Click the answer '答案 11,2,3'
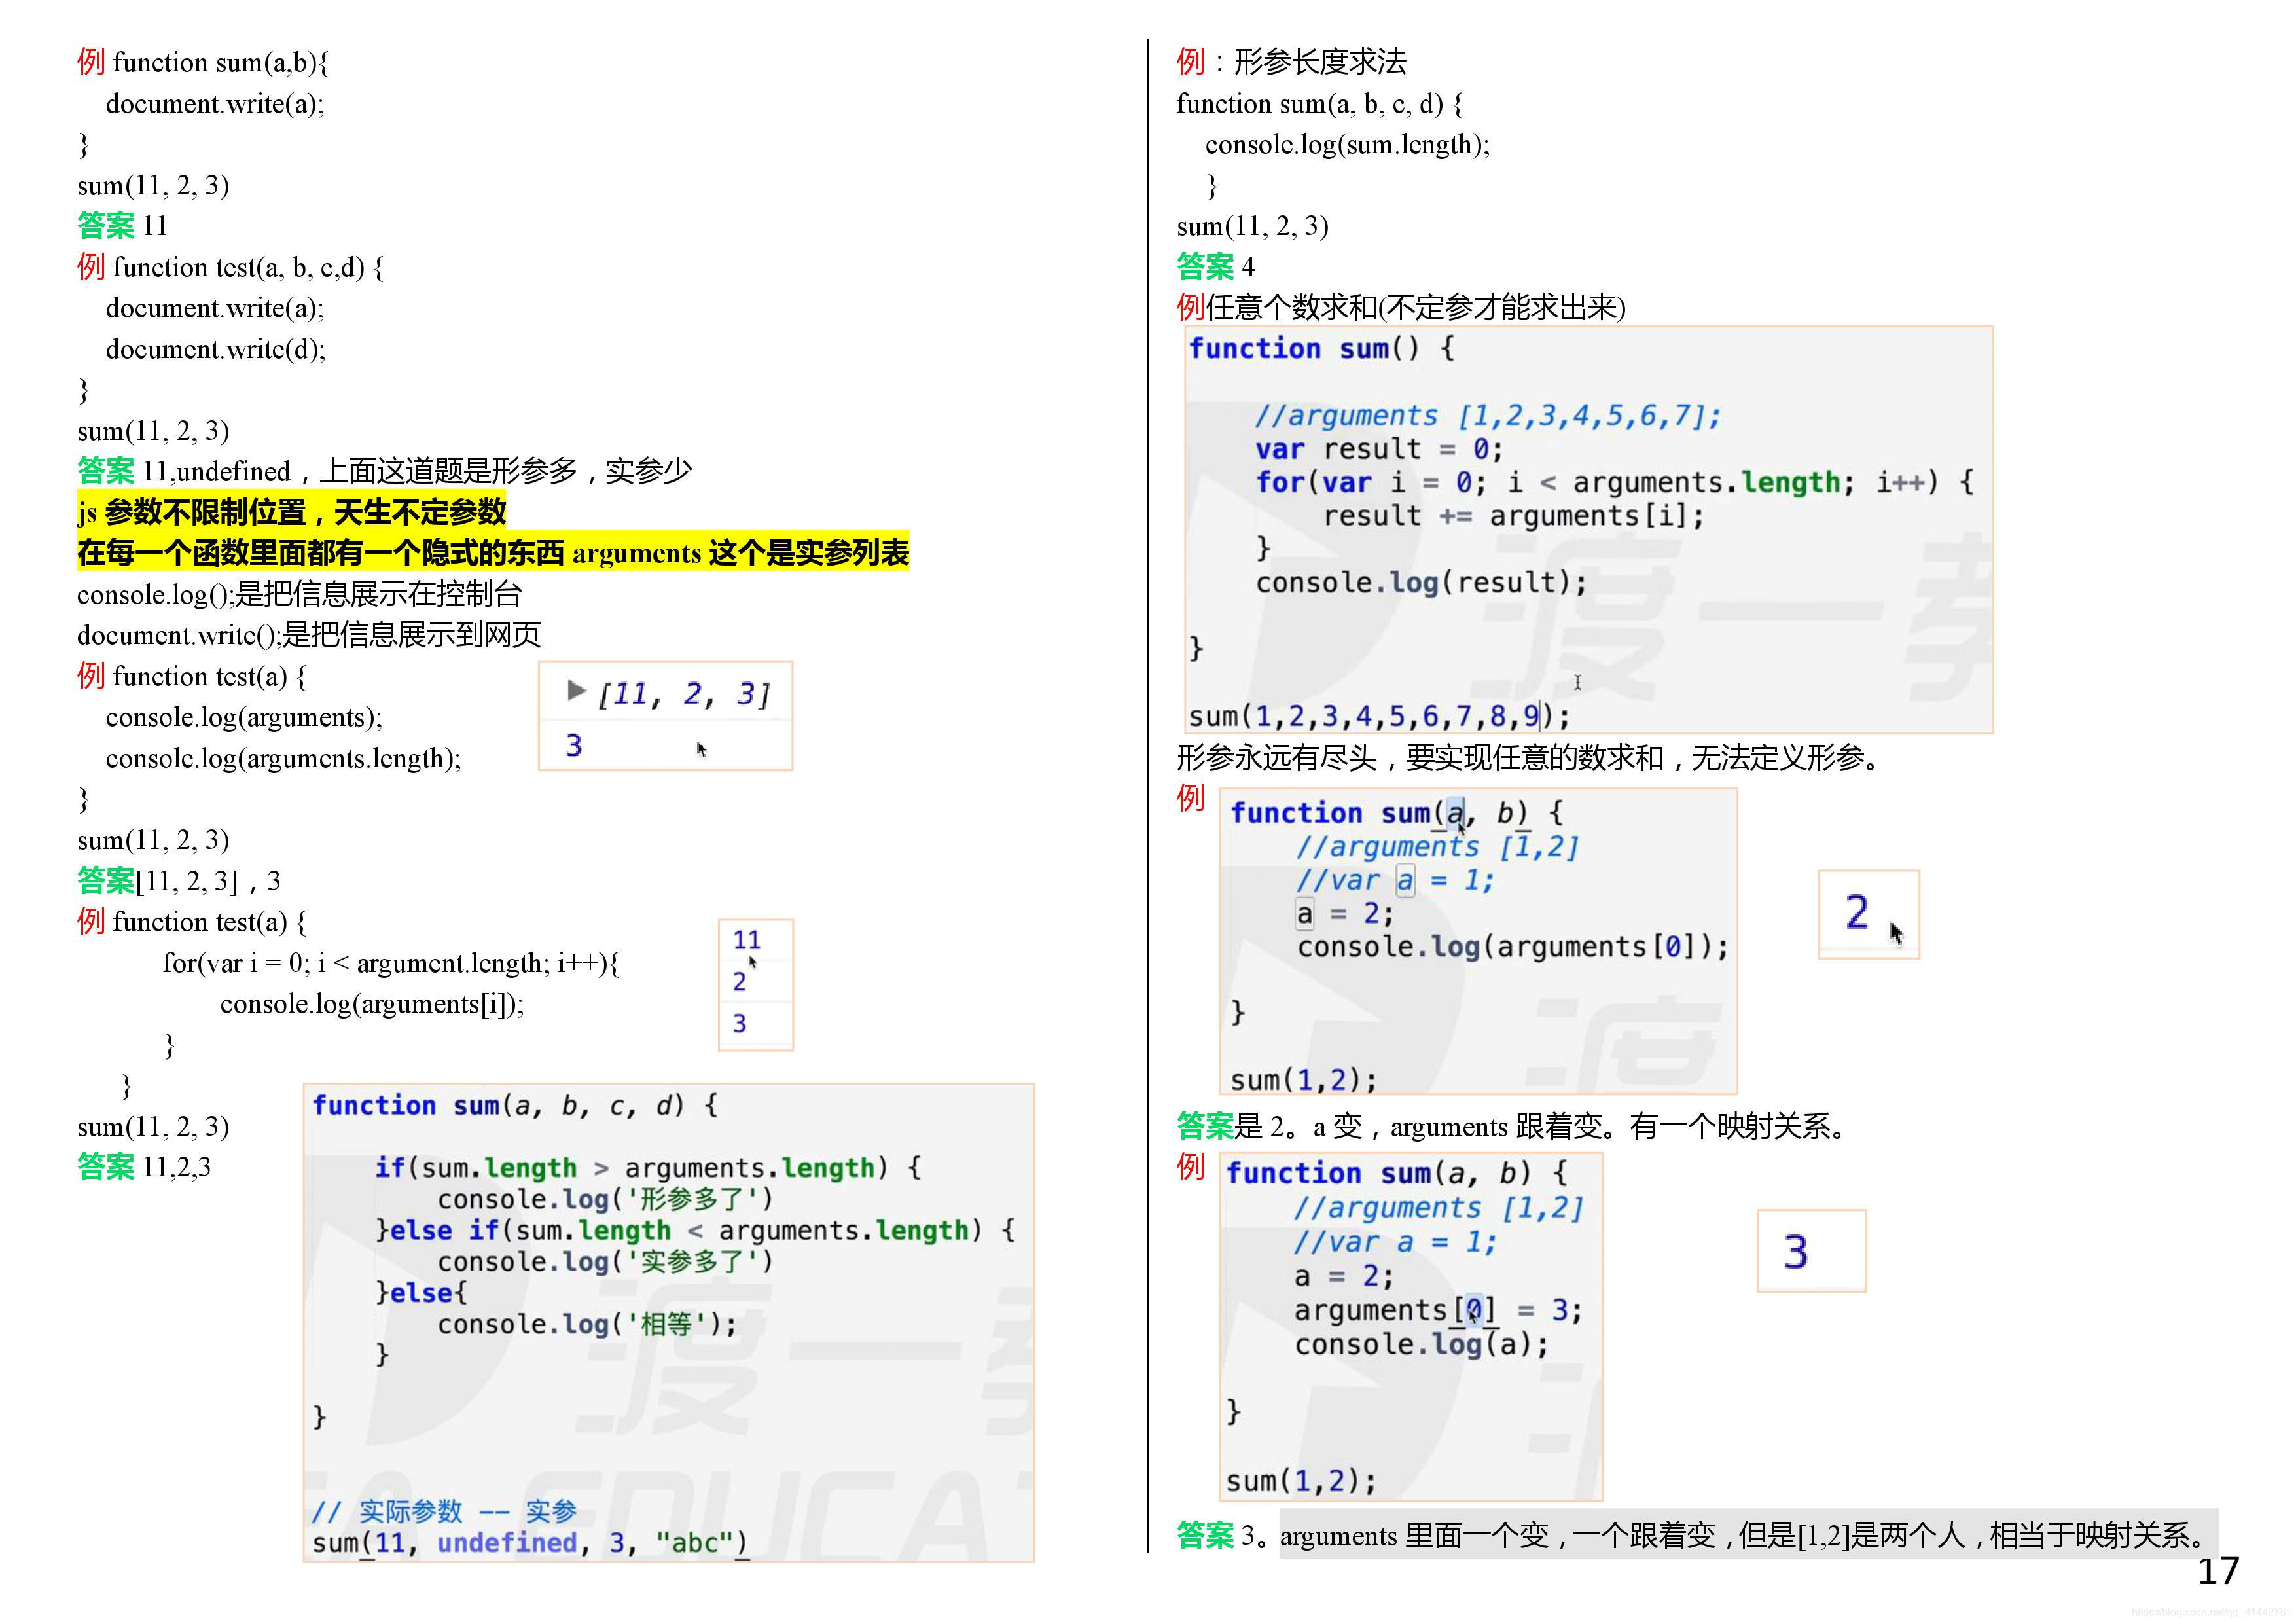Screen dimensions: 2296x1624 pos(144,1167)
